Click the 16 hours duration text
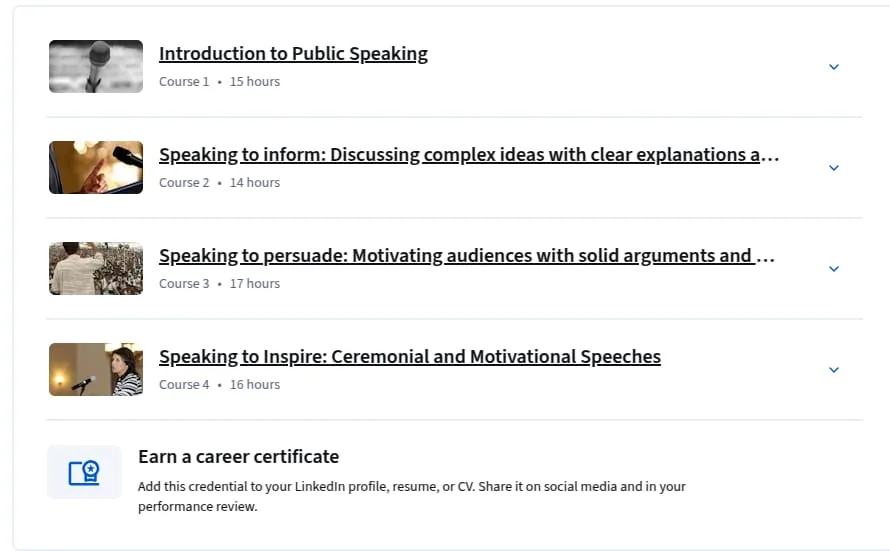The width and height of the screenshot is (890, 551). pos(255,385)
